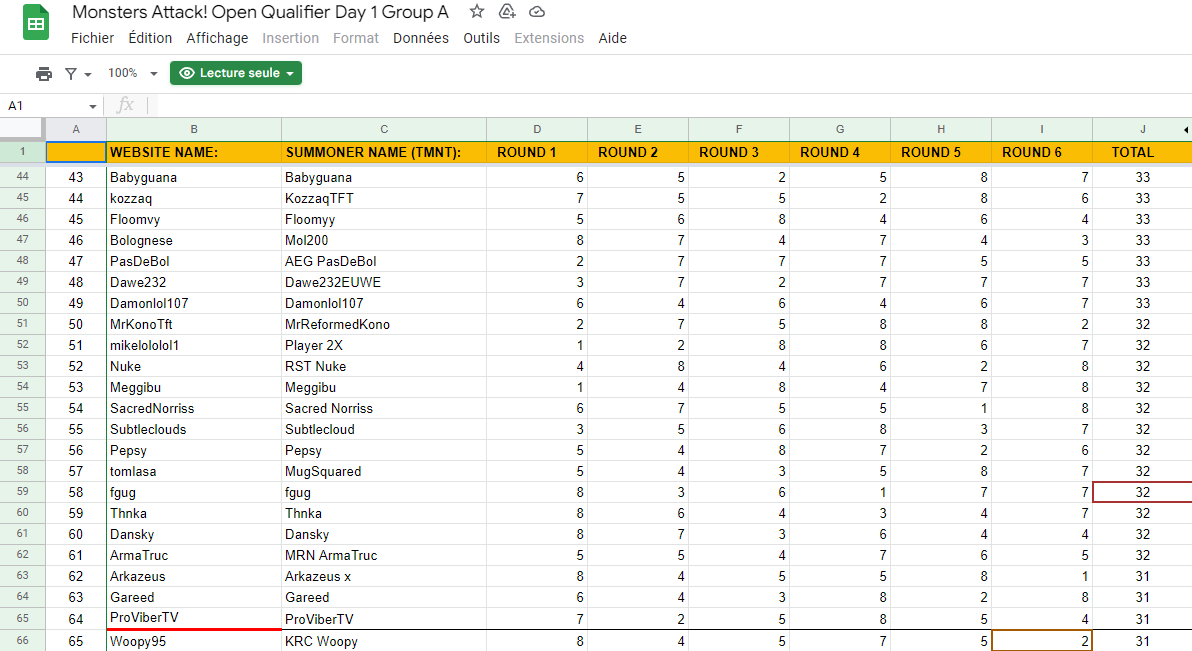Select row header 59
The height and width of the screenshot is (651, 1192).
pyautogui.click(x=22, y=492)
